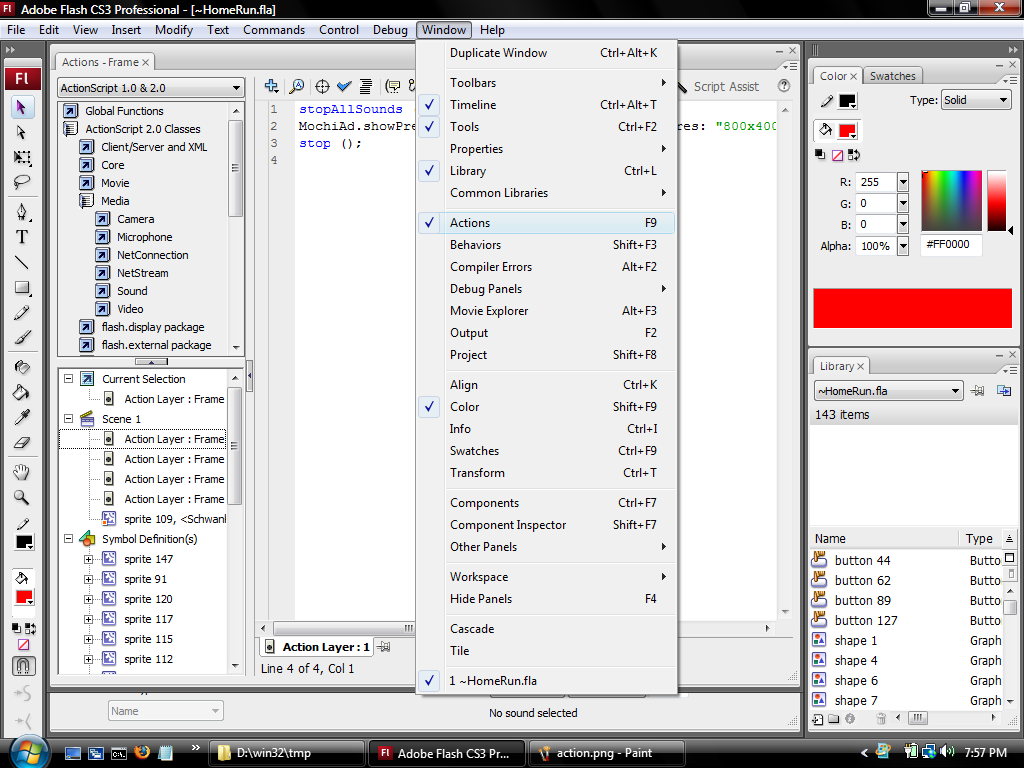
Task: Open the Modify menu
Action: (x=174, y=30)
